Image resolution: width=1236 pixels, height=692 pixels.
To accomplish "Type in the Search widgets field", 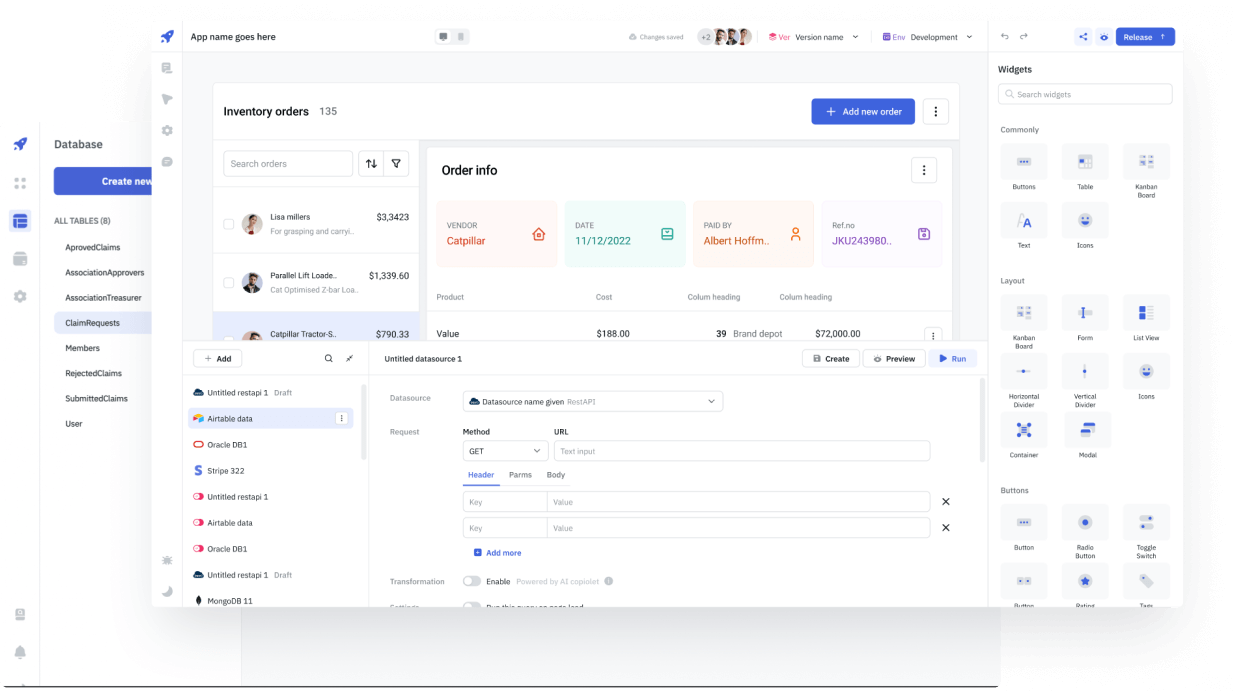I will (1084, 93).
